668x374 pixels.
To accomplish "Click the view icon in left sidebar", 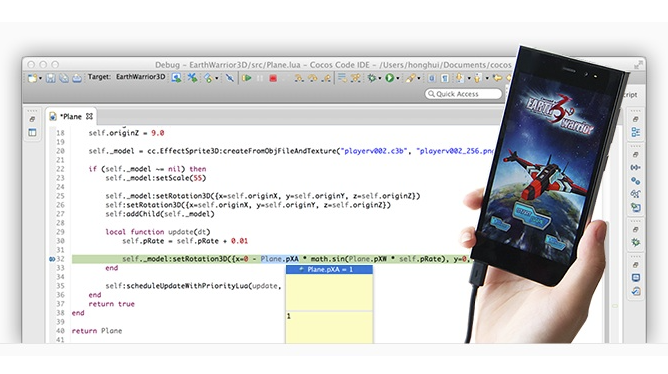I will coord(32,132).
